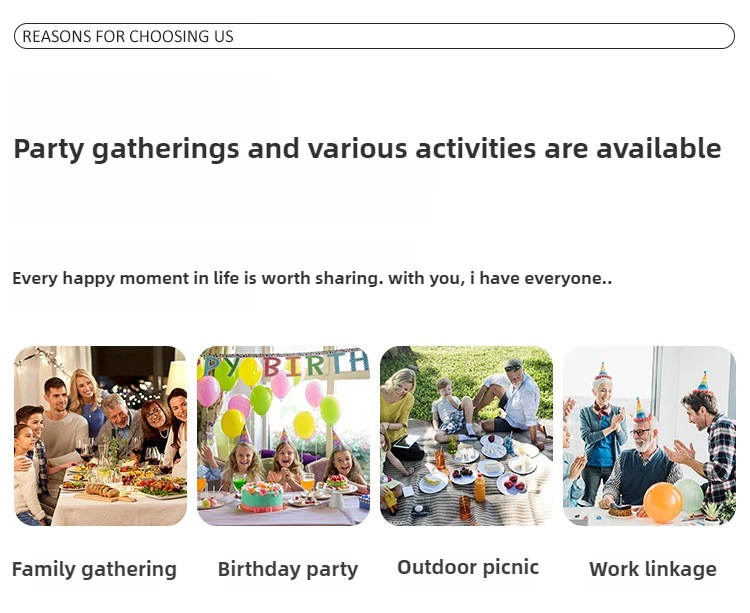Viewport: 750px width, 613px height.
Task: Click the Reasons for choosing us bar
Action: 375,36
